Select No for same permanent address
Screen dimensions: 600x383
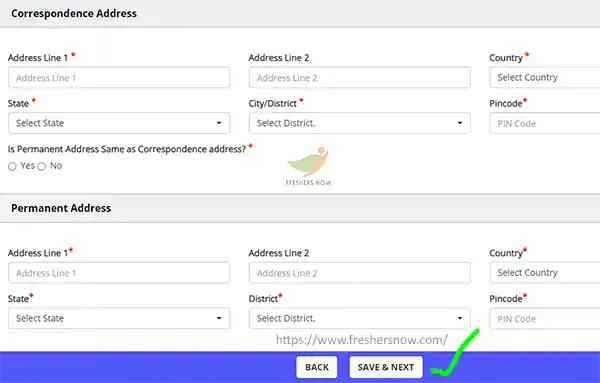pyautogui.click(x=42, y=166)
